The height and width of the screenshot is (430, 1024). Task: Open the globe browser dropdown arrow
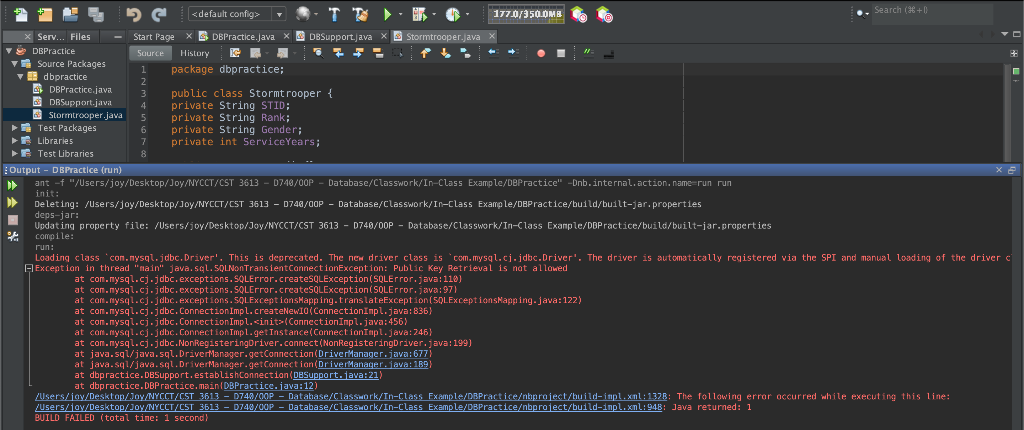click(x=316, y=14)
